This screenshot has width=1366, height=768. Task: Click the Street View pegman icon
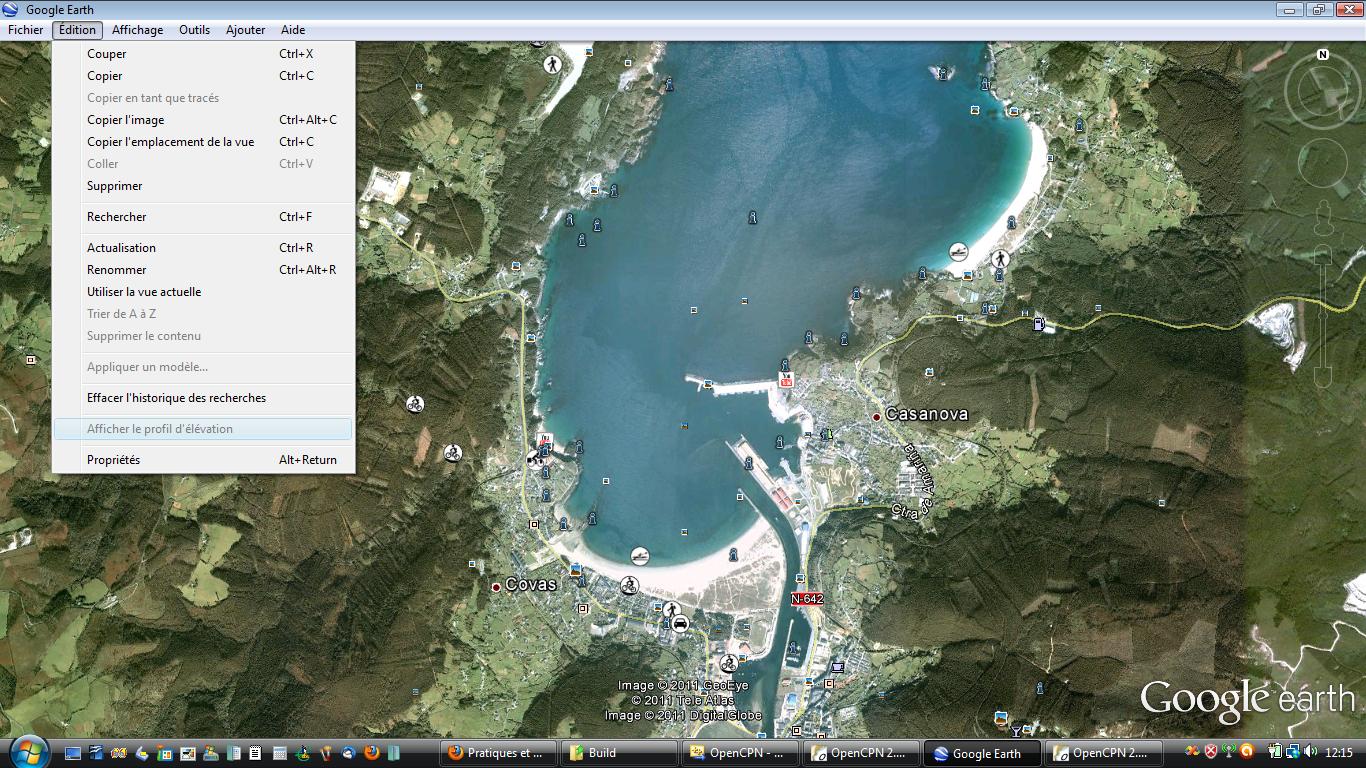tap(1323, 214)
